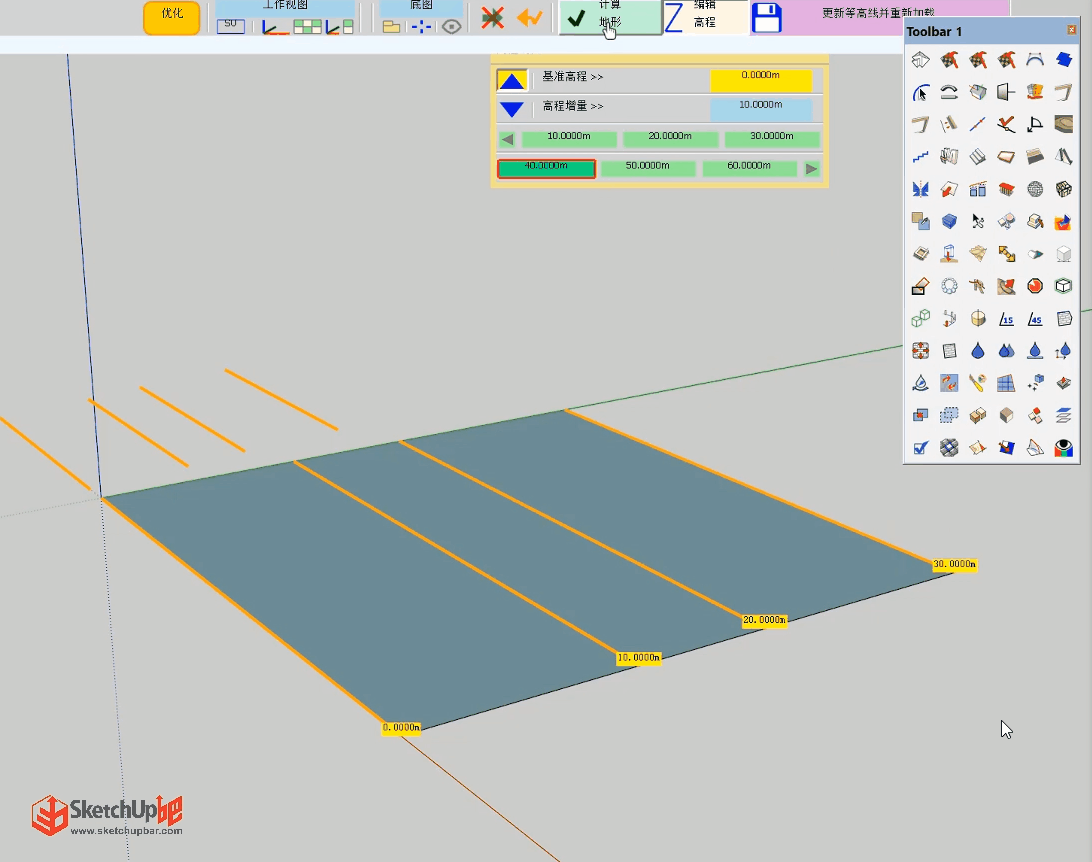Click the blue down triangle beside 高程增量
Screen dimensions: 1092x862
pos(512,109)
